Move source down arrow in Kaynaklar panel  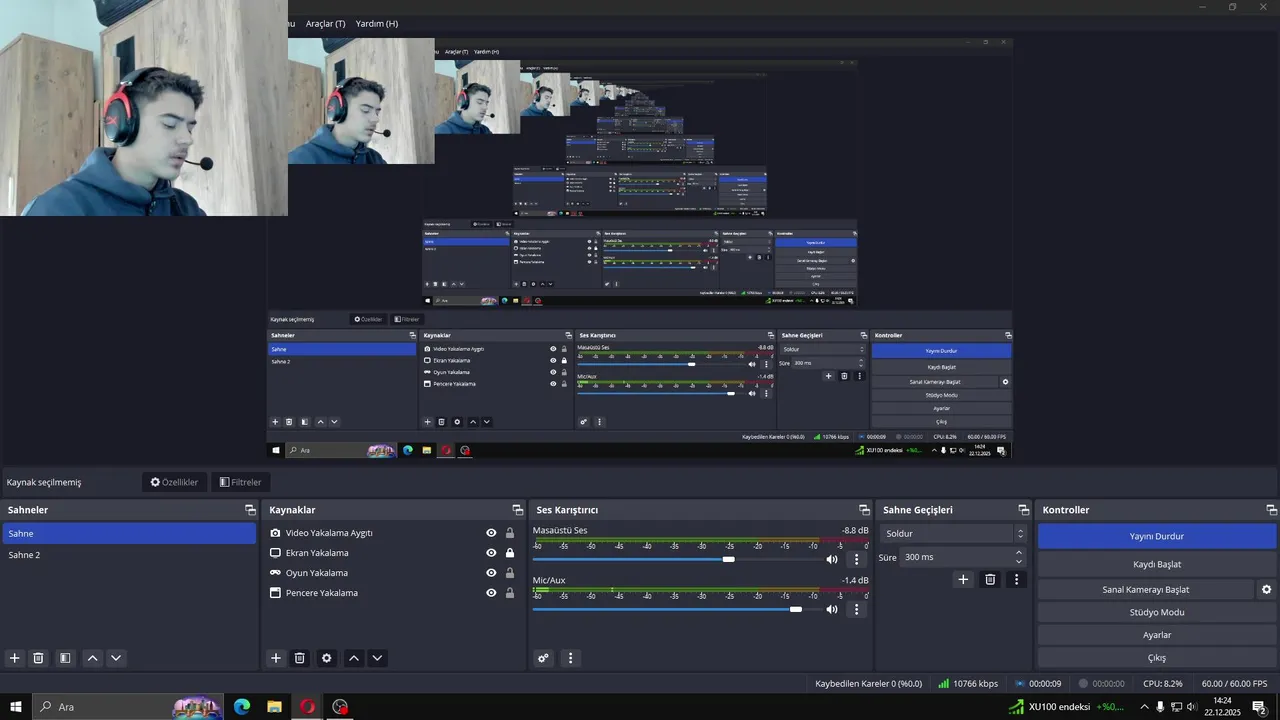pyautogui.click(x=377, y=658)
